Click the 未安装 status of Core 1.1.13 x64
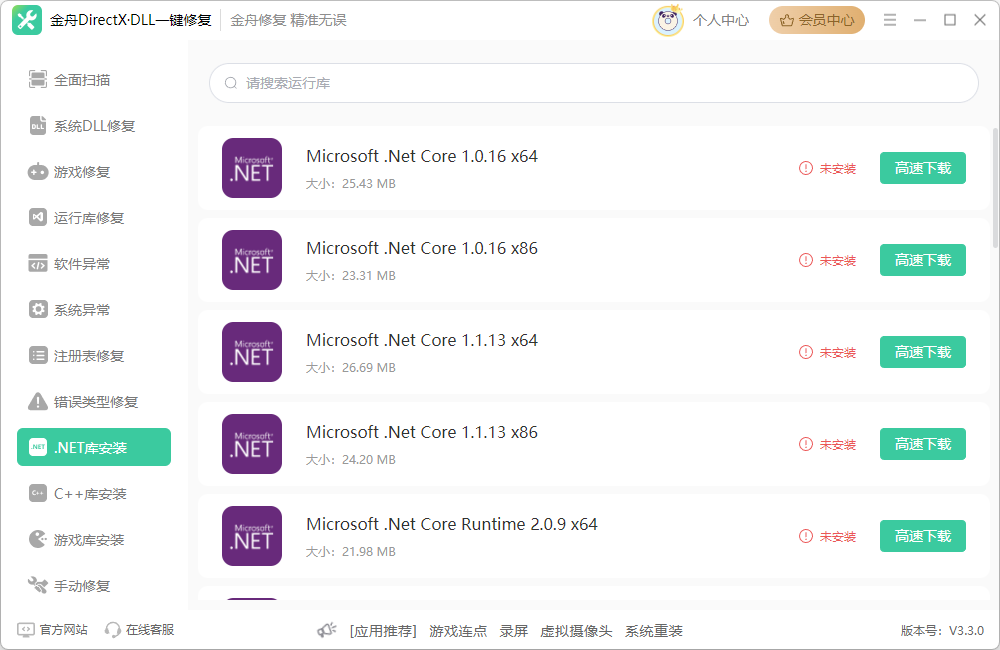1000x650 pixels. 827,352
